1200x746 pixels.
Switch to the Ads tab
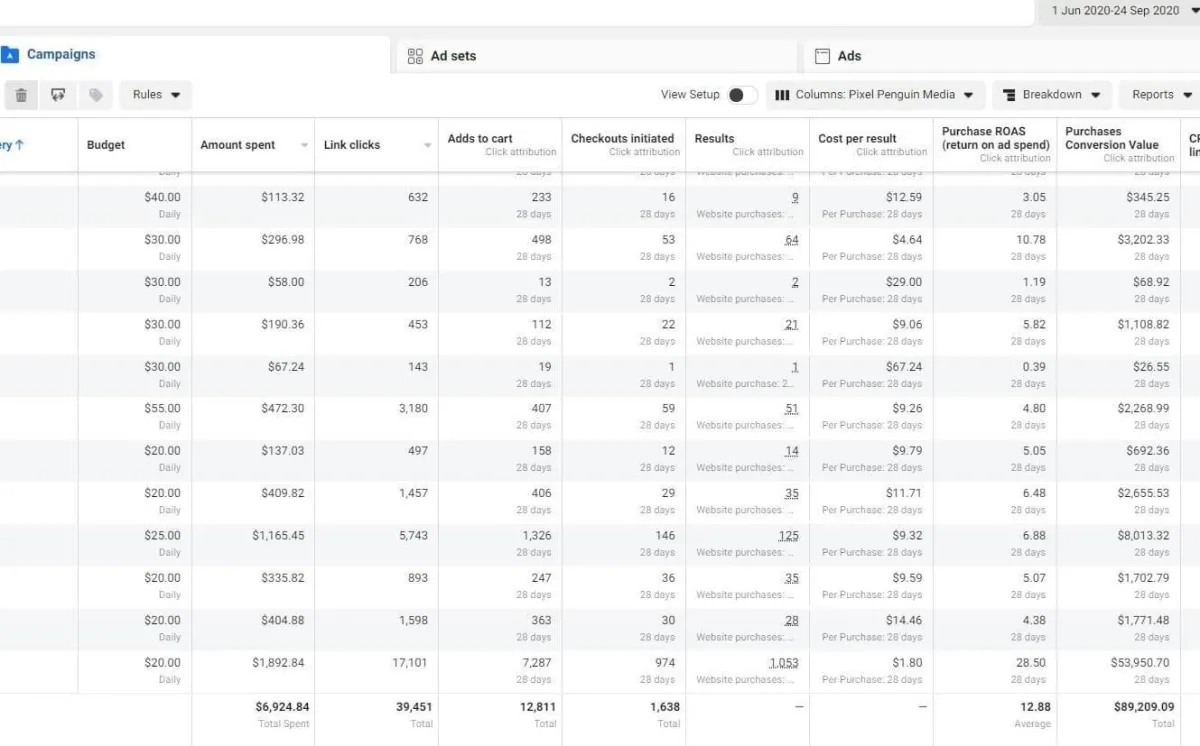coord(849,57)
